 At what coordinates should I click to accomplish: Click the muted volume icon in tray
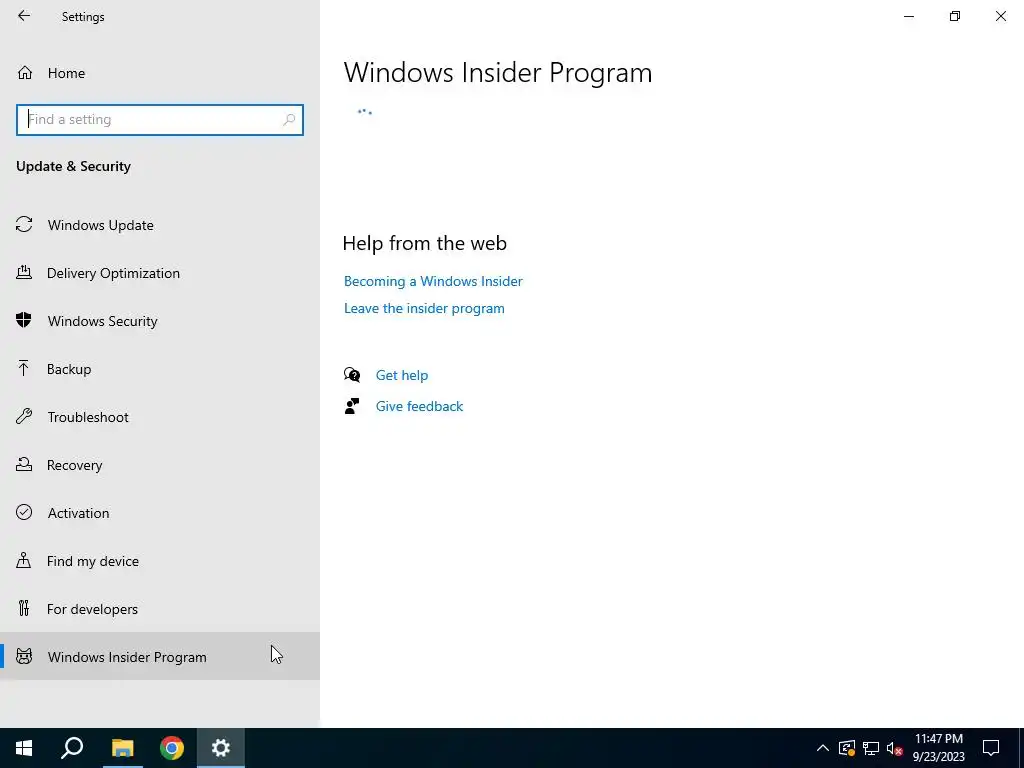[x=895, y=748]
